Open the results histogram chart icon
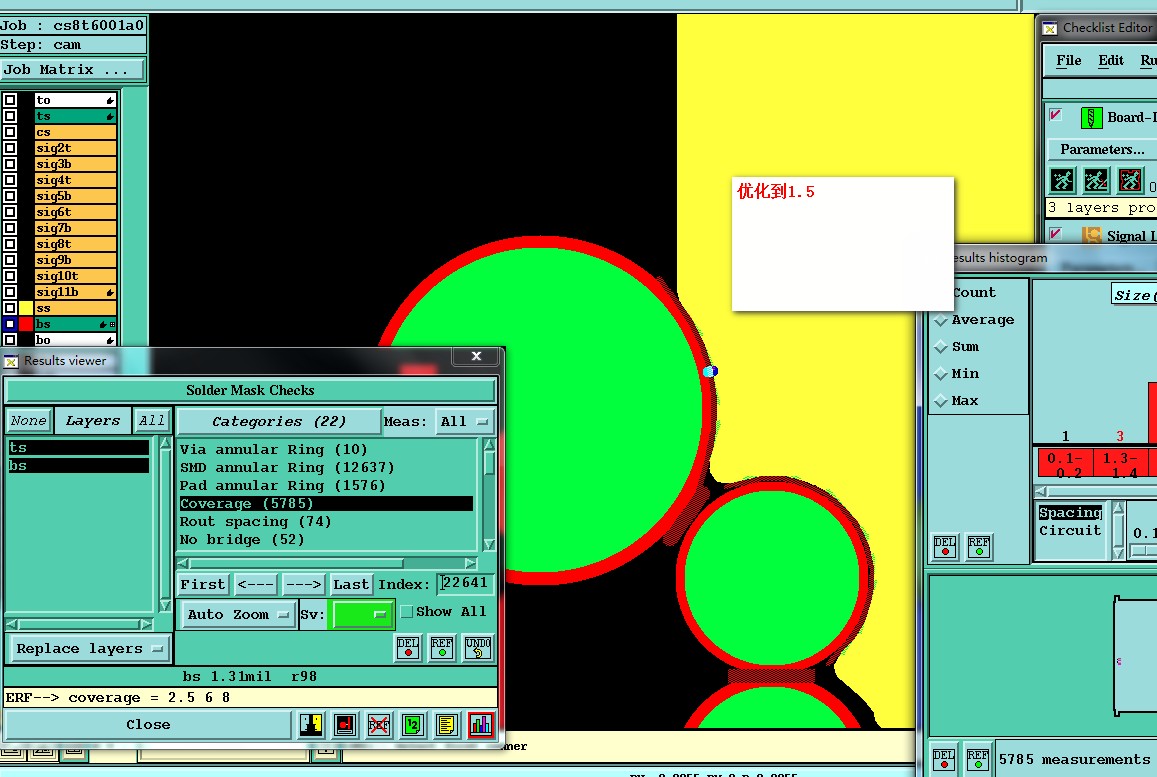This screenshot has width=1157, height=777. (x=481, y=725)
